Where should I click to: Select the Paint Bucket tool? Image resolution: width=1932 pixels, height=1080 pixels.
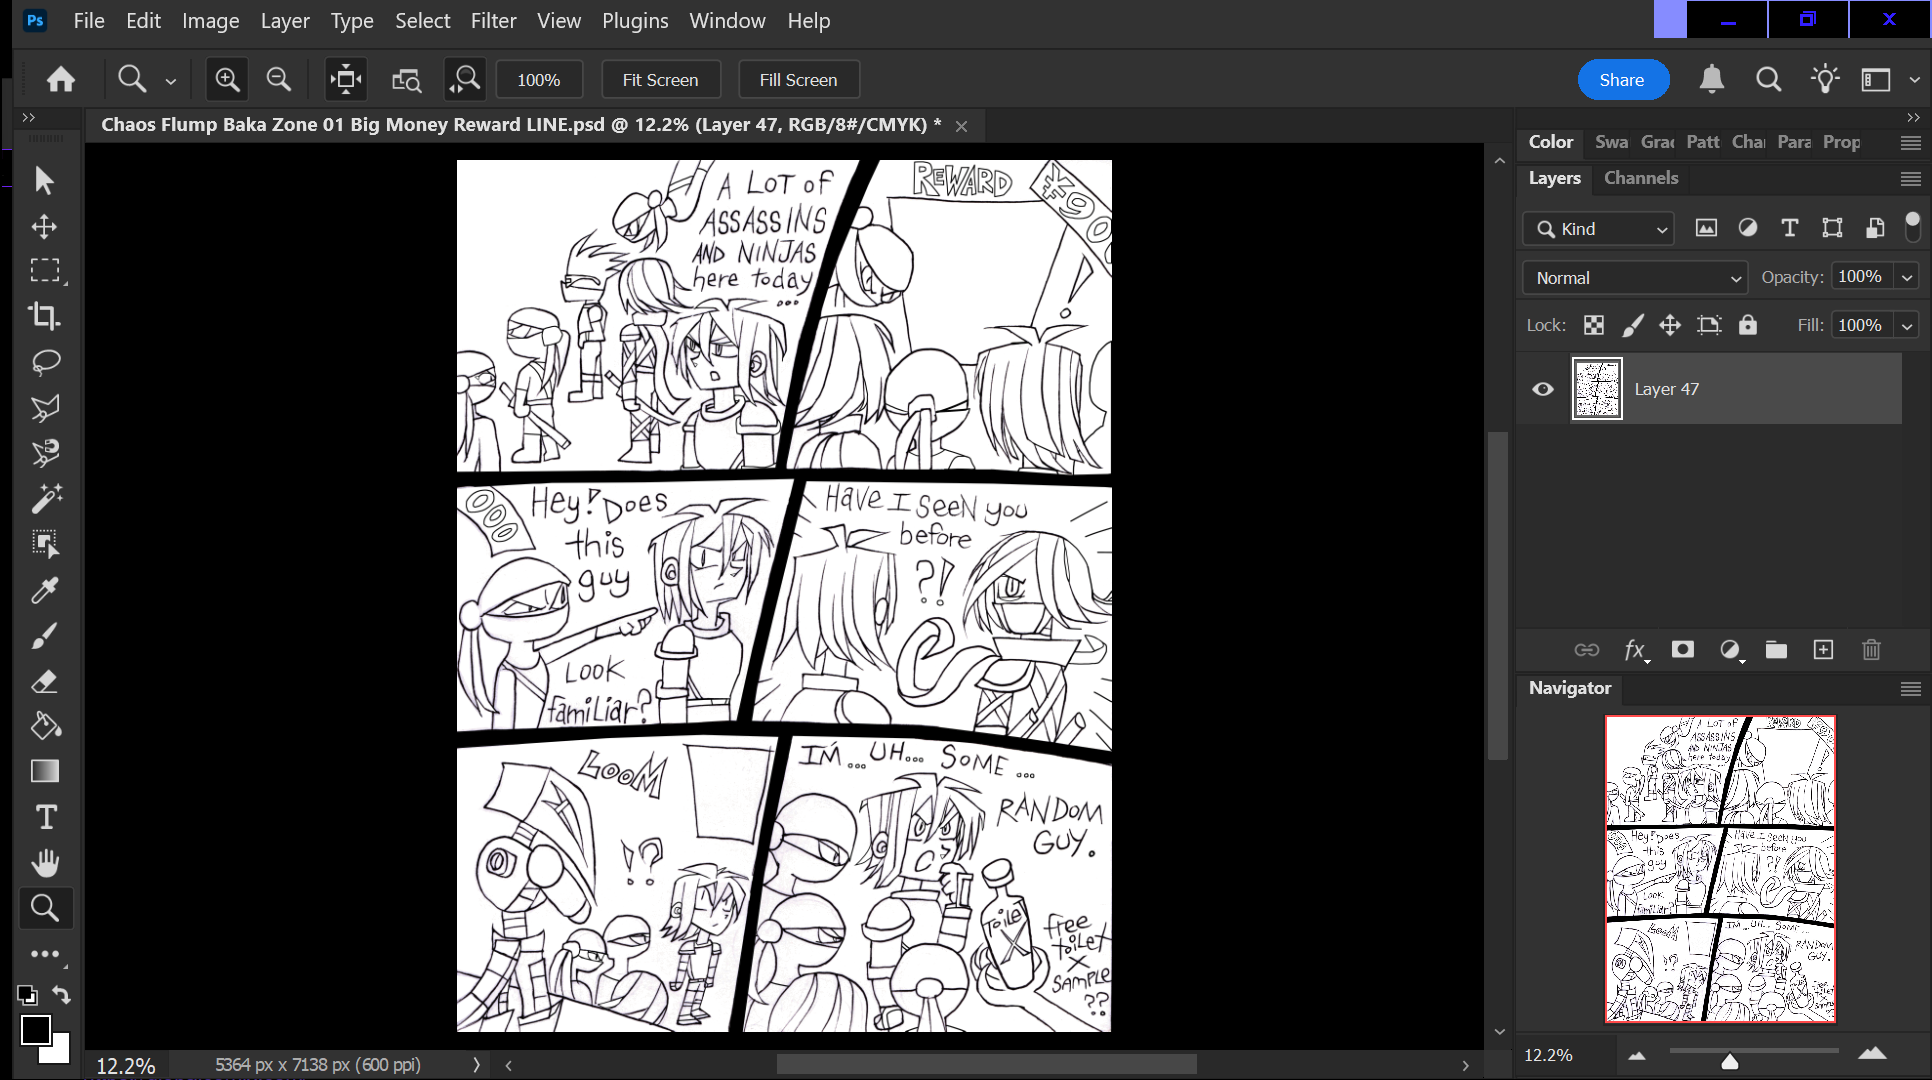click(45, 726)
